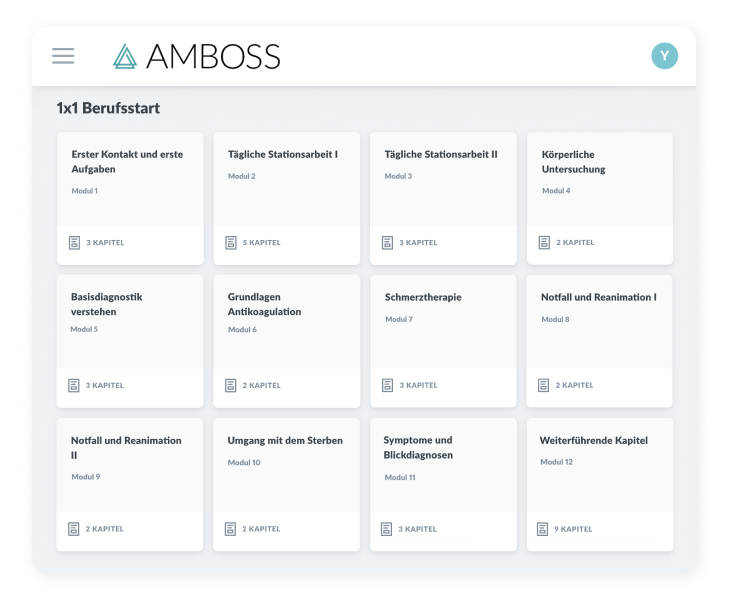Screen dimensions: 730x598
Task: Click the Modul 4 label
Action: (x=556, y=190)
